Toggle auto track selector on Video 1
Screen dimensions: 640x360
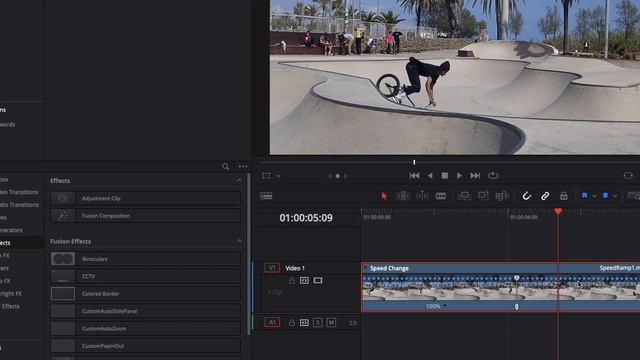click(304, 280)
